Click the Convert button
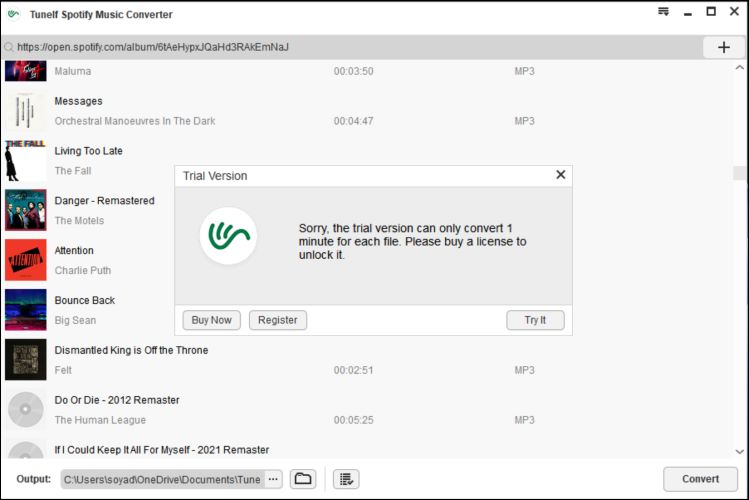This screenshot has width=749, height=500. [700, 479]
